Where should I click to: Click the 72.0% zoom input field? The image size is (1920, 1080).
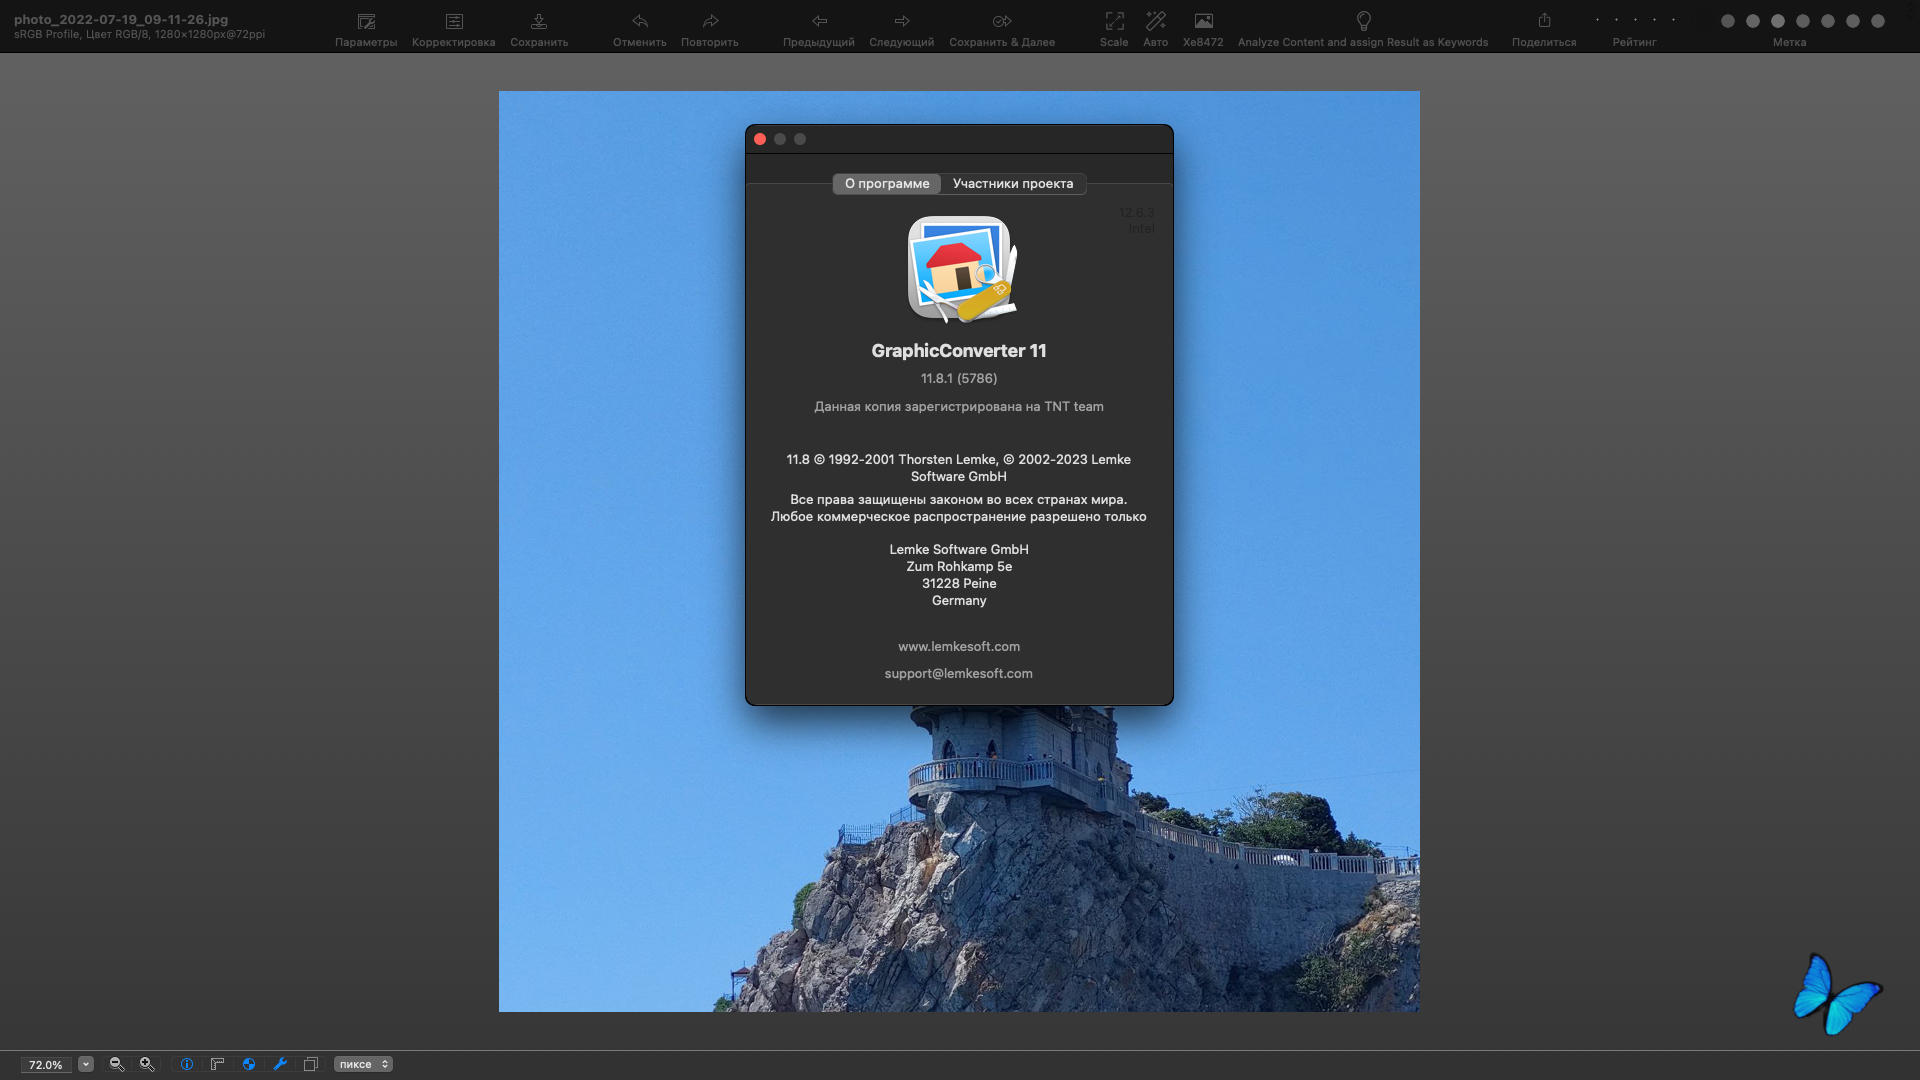point(45,1065)
